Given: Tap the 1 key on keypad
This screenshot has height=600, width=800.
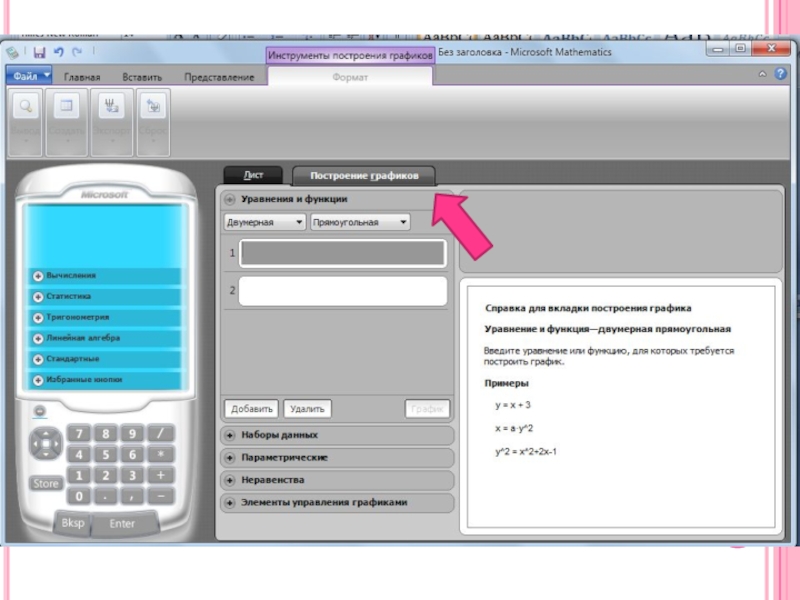Looking at the screenshot, I should pyautogui.click(x=79, y=475).
